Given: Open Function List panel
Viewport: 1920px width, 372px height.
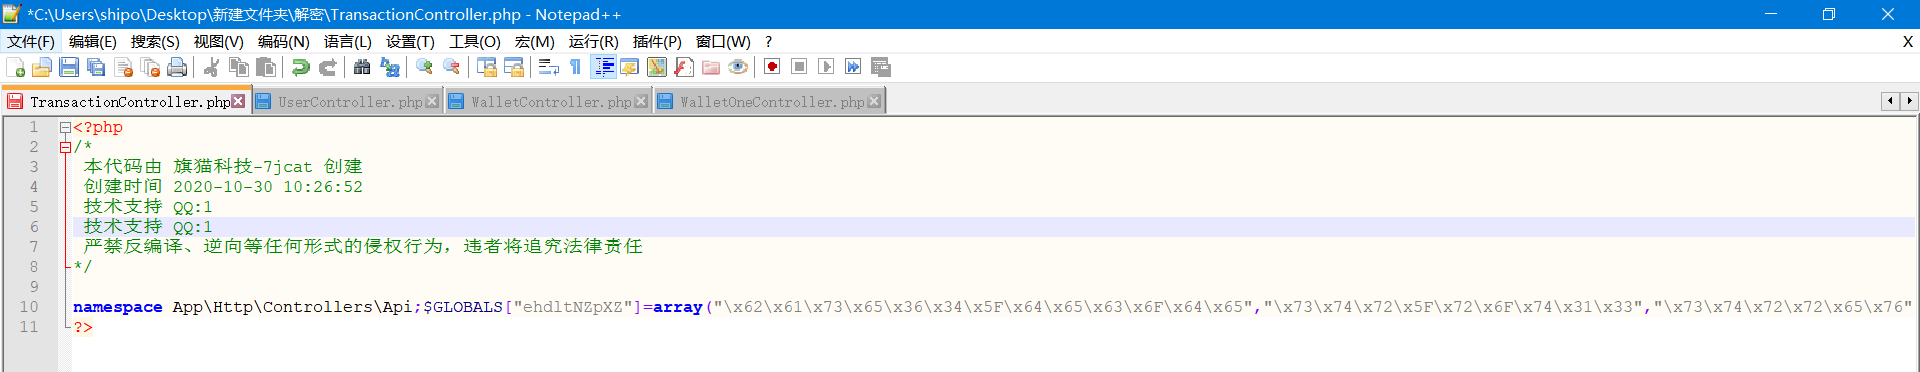Looking at the screenshot, I should [x=684, y=67].
